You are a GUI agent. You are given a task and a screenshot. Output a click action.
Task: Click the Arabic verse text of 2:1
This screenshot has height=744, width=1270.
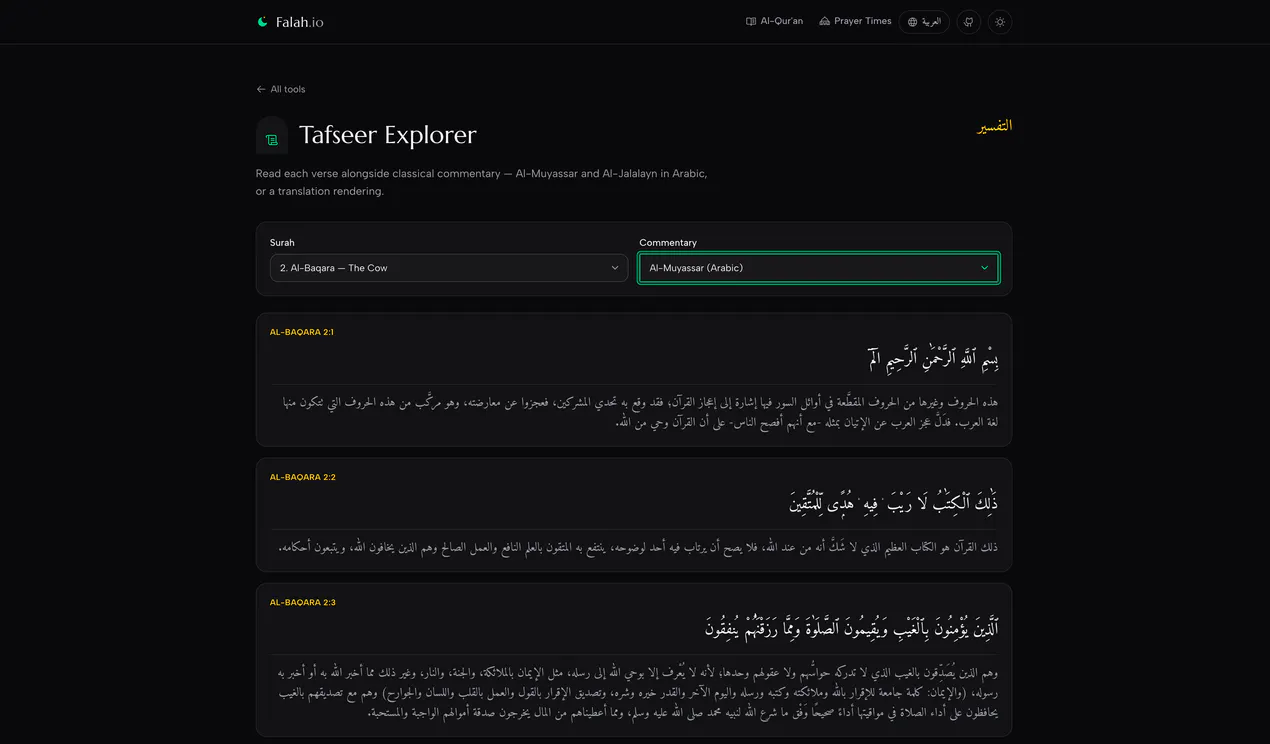933,358
